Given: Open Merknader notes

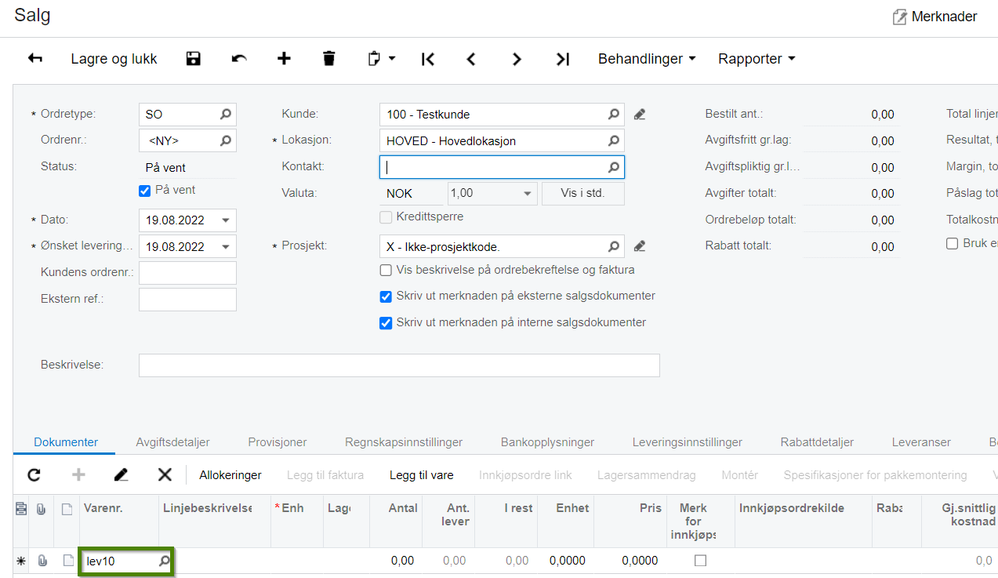Looking at the screenshot, I should [934, 17].
